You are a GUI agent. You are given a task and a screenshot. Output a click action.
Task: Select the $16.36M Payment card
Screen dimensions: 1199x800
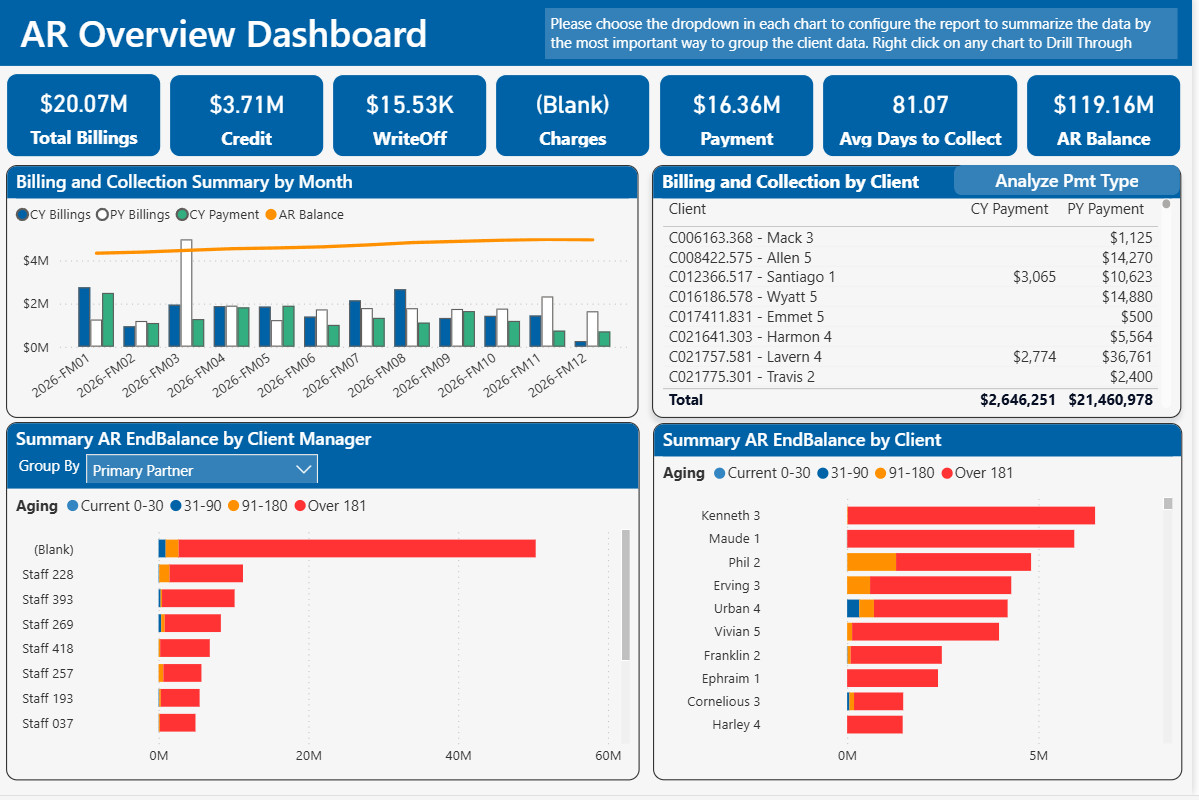click(x=736, y=115)
